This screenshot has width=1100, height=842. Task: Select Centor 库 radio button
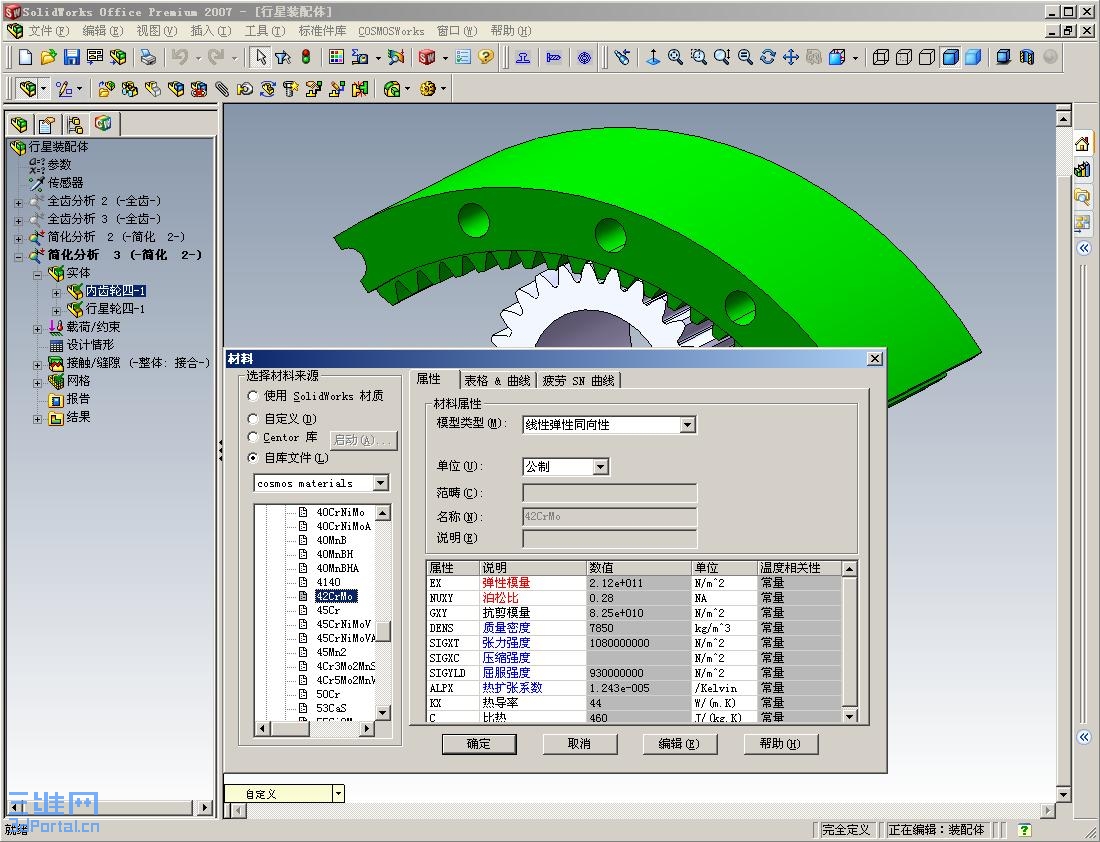click(x=253, y=437)
